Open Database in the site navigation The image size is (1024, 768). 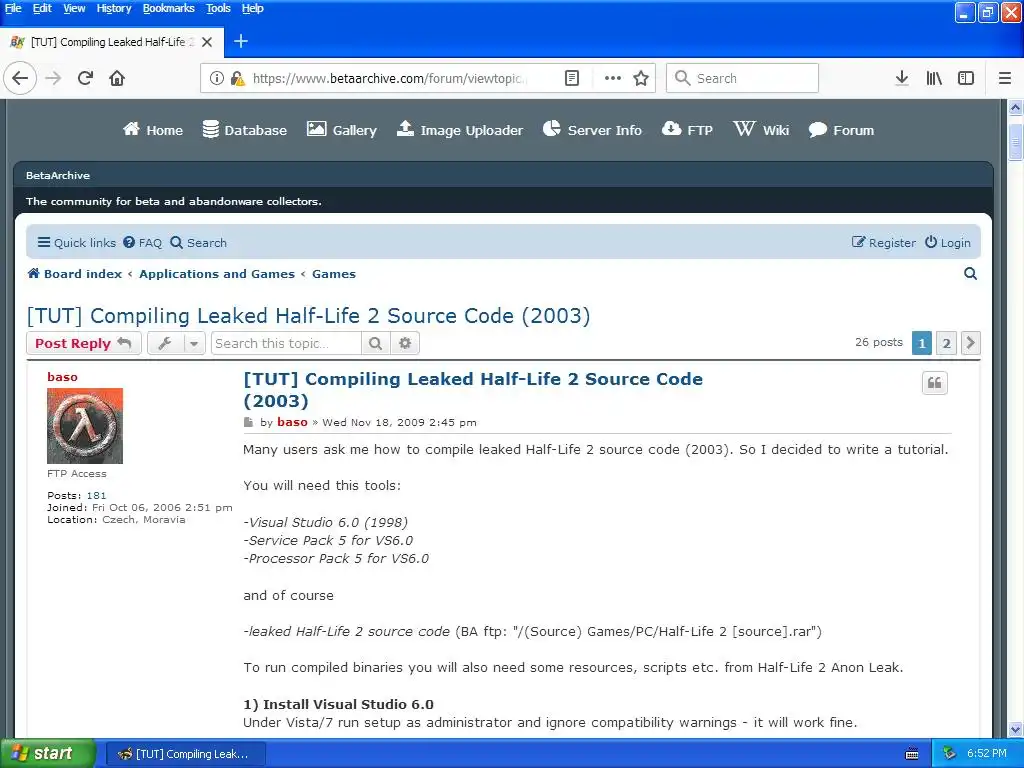point(244,130)
